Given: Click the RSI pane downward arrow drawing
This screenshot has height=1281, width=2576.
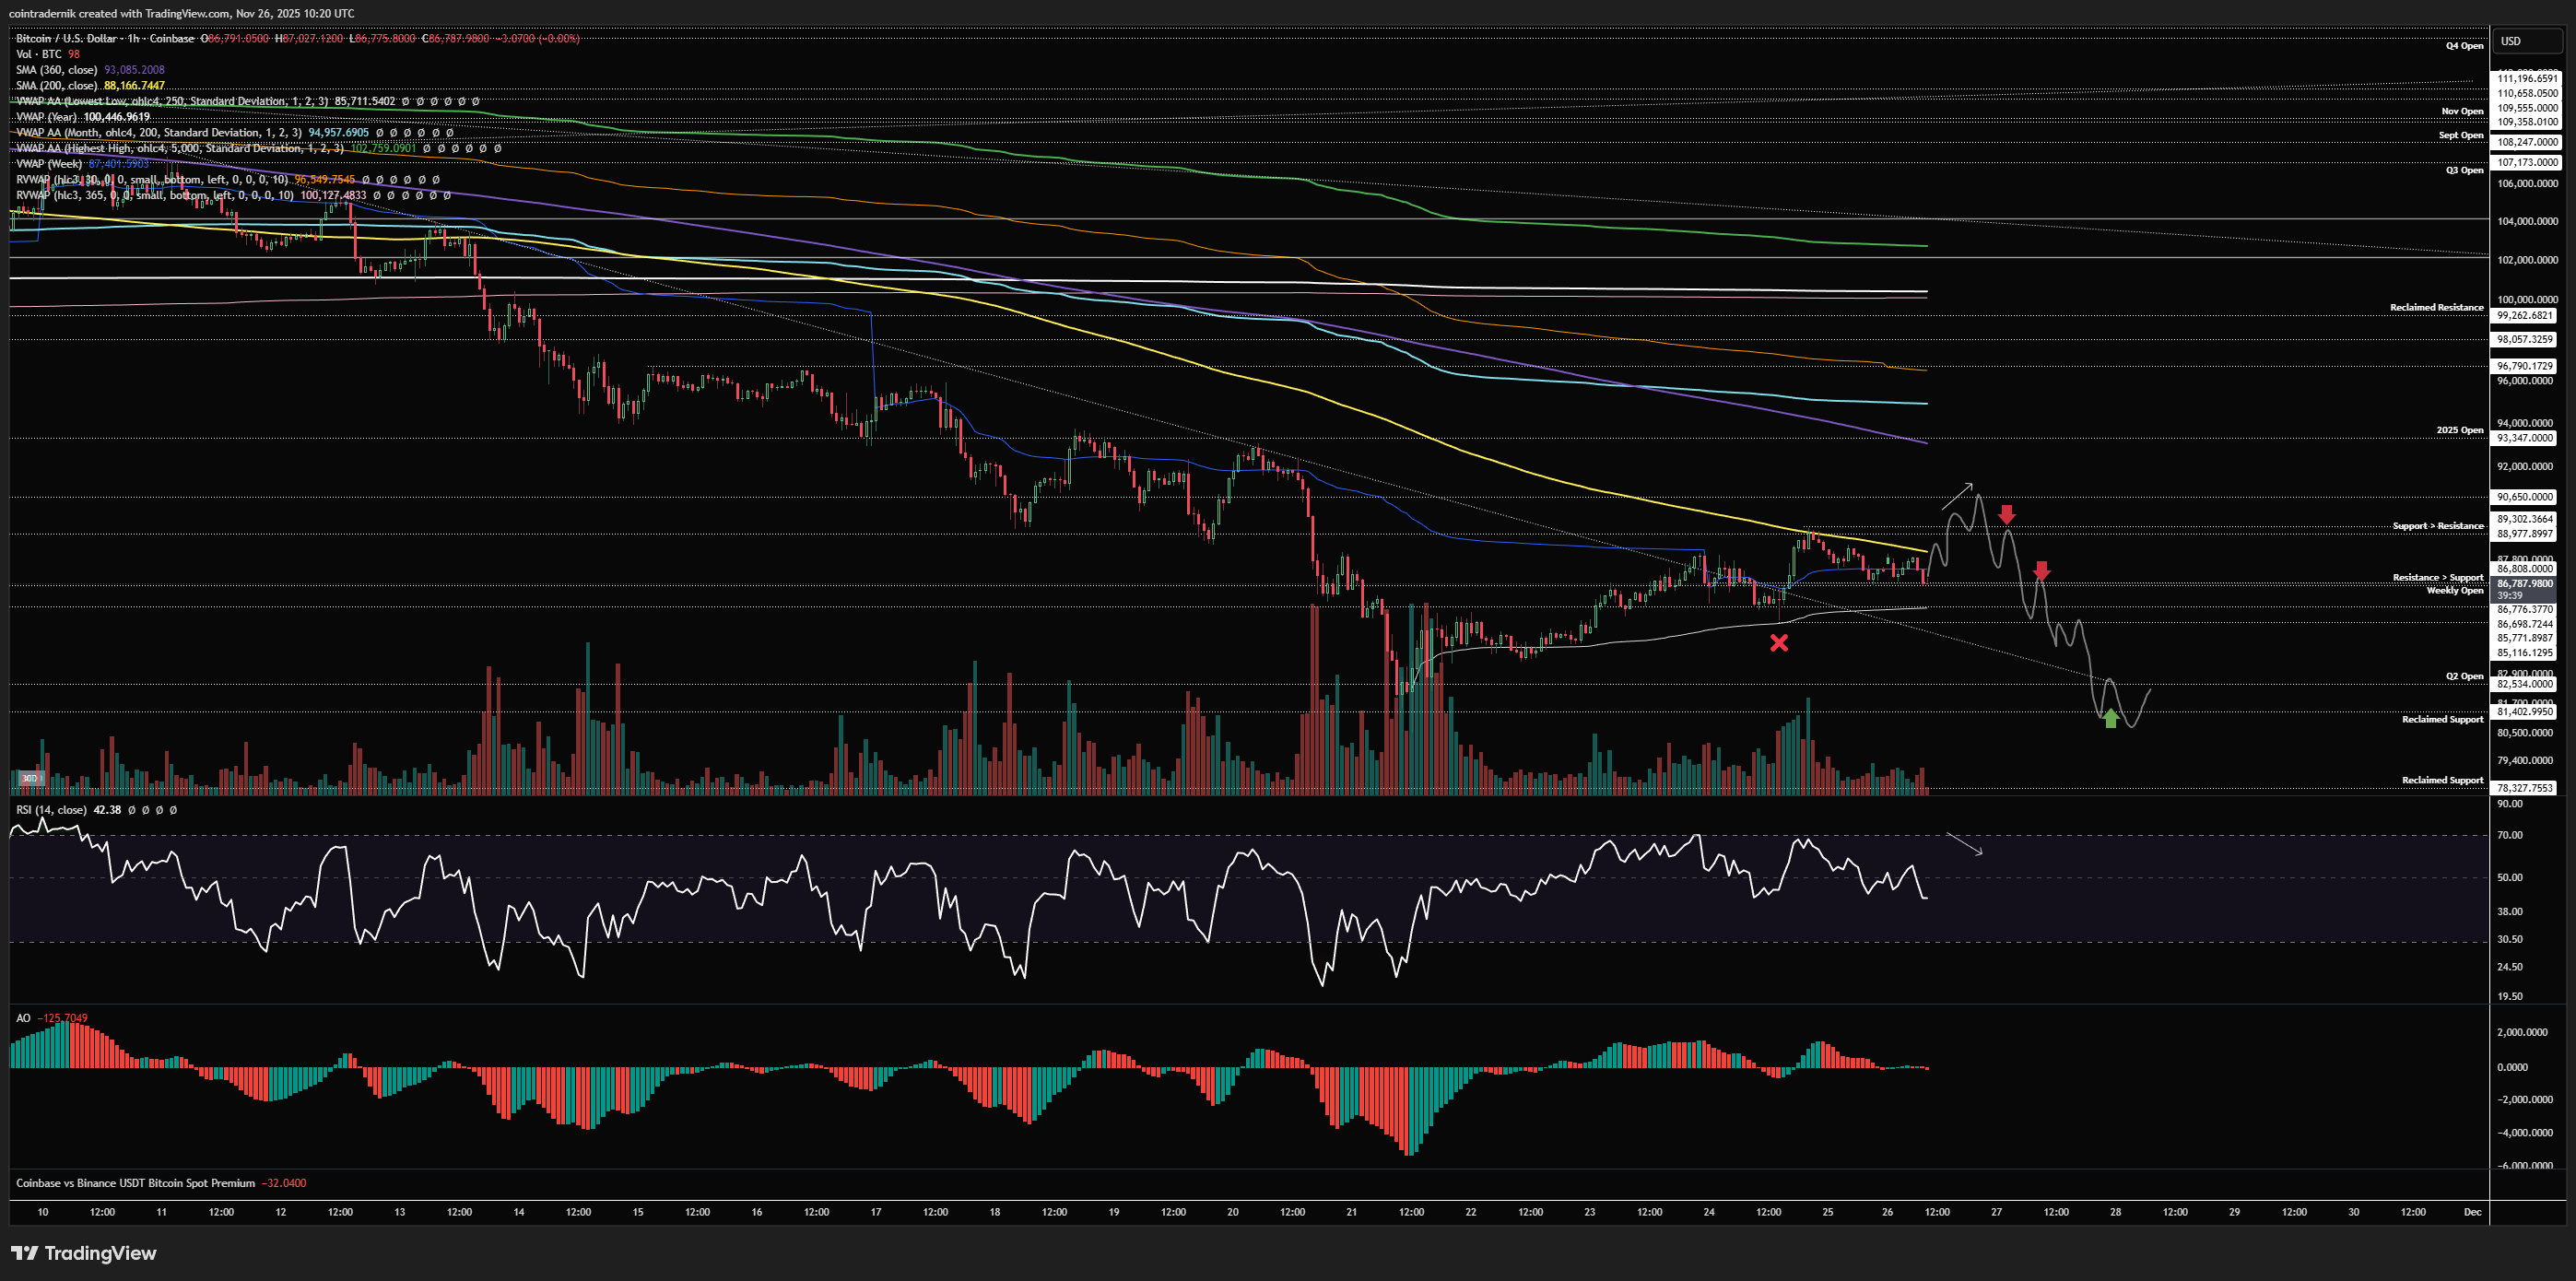Looking at the screenshot, I should pyautogui.click(x=1964, y=844).
